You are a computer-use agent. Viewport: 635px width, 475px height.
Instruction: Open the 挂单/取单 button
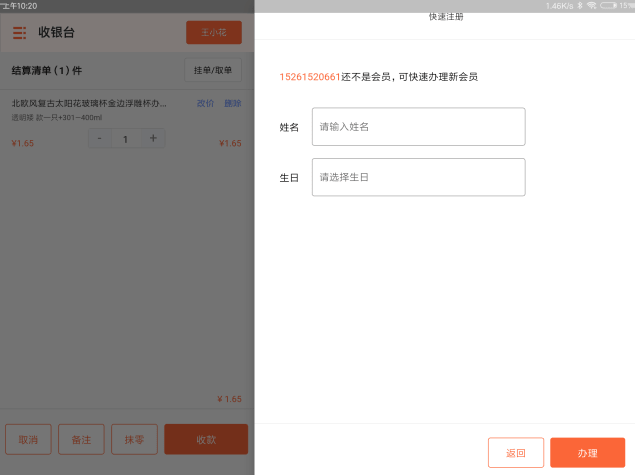click(213, 70)
